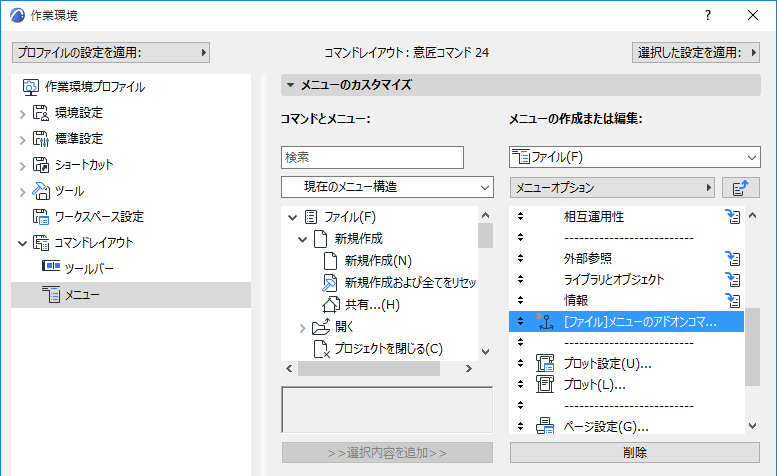
Task: Click the help question mark button
Action: point(707,16)
